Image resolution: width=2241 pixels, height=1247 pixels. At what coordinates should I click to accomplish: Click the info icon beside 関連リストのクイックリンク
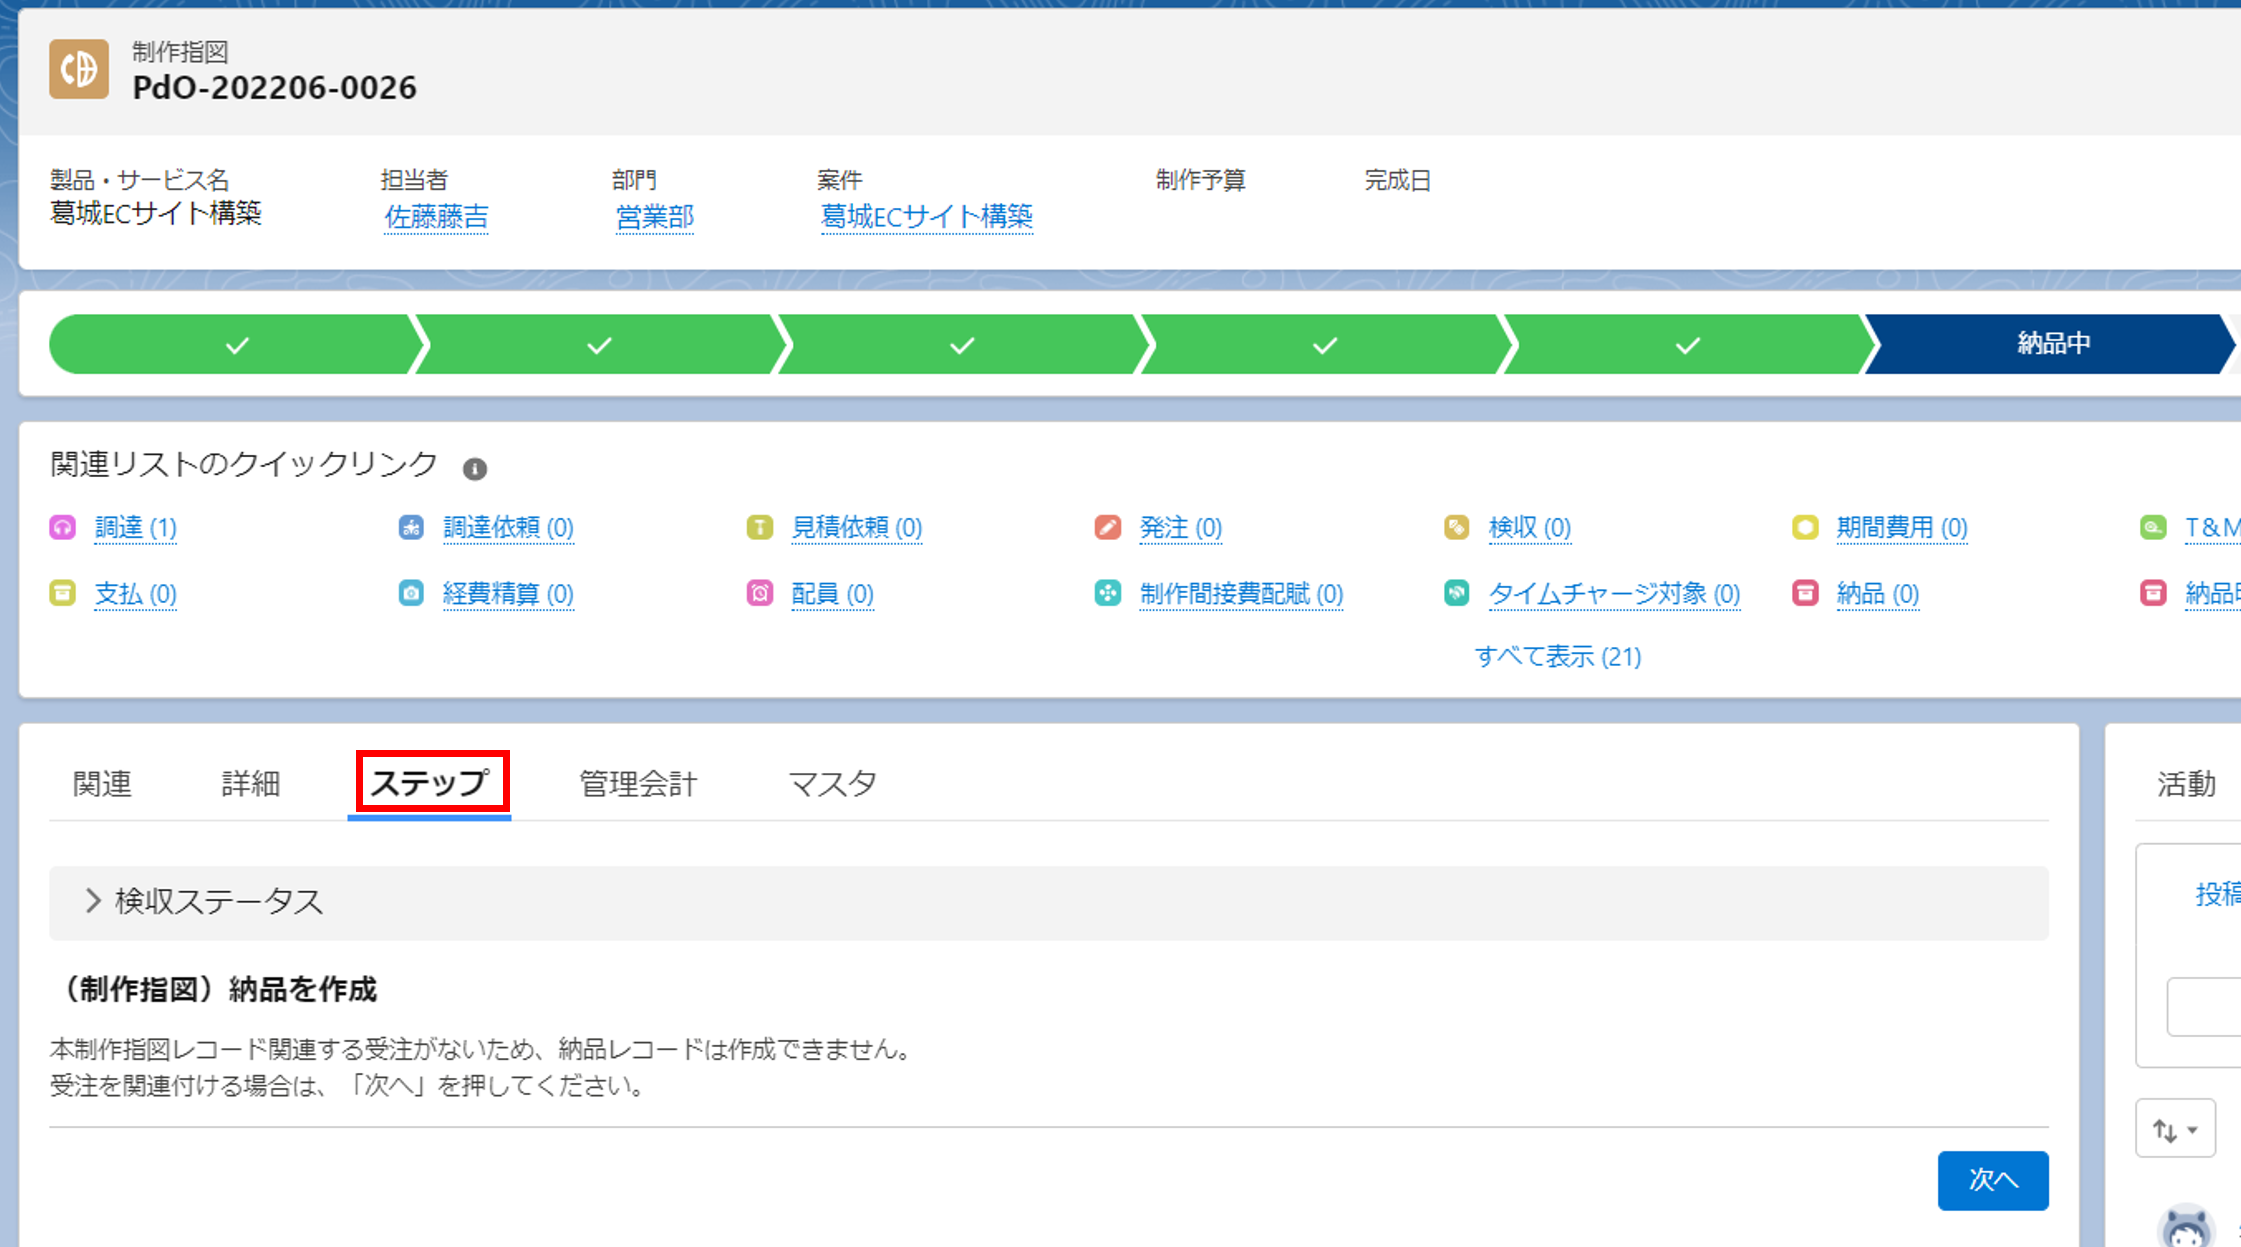[475, 468]
